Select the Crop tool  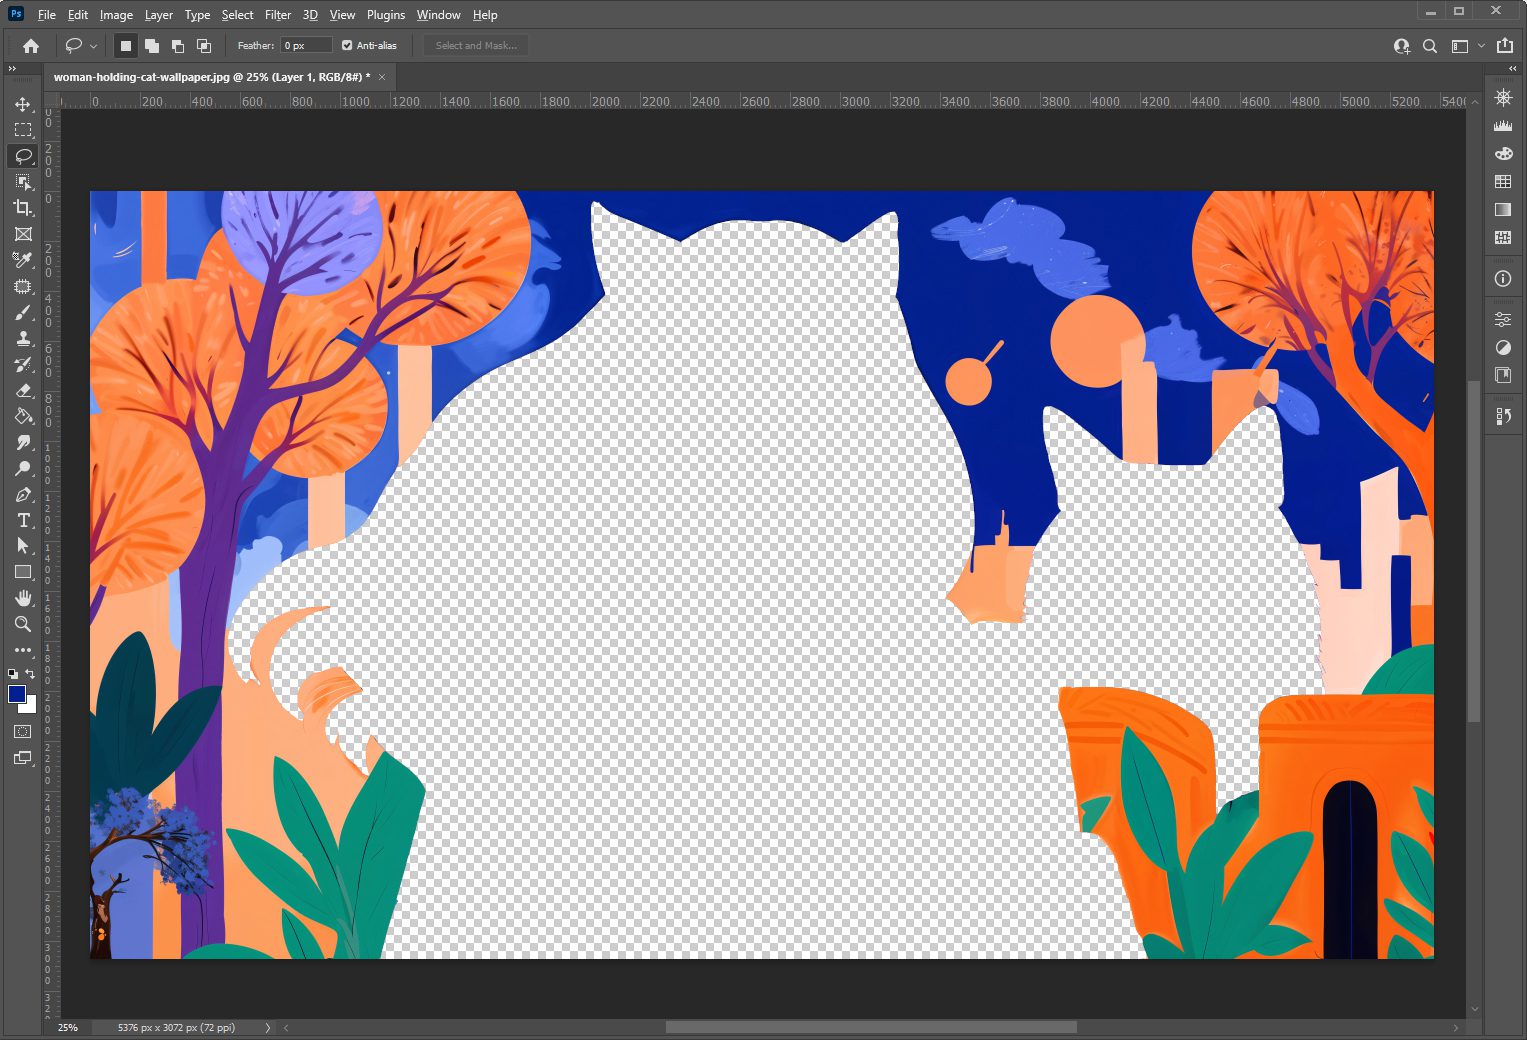coord(23,208)
